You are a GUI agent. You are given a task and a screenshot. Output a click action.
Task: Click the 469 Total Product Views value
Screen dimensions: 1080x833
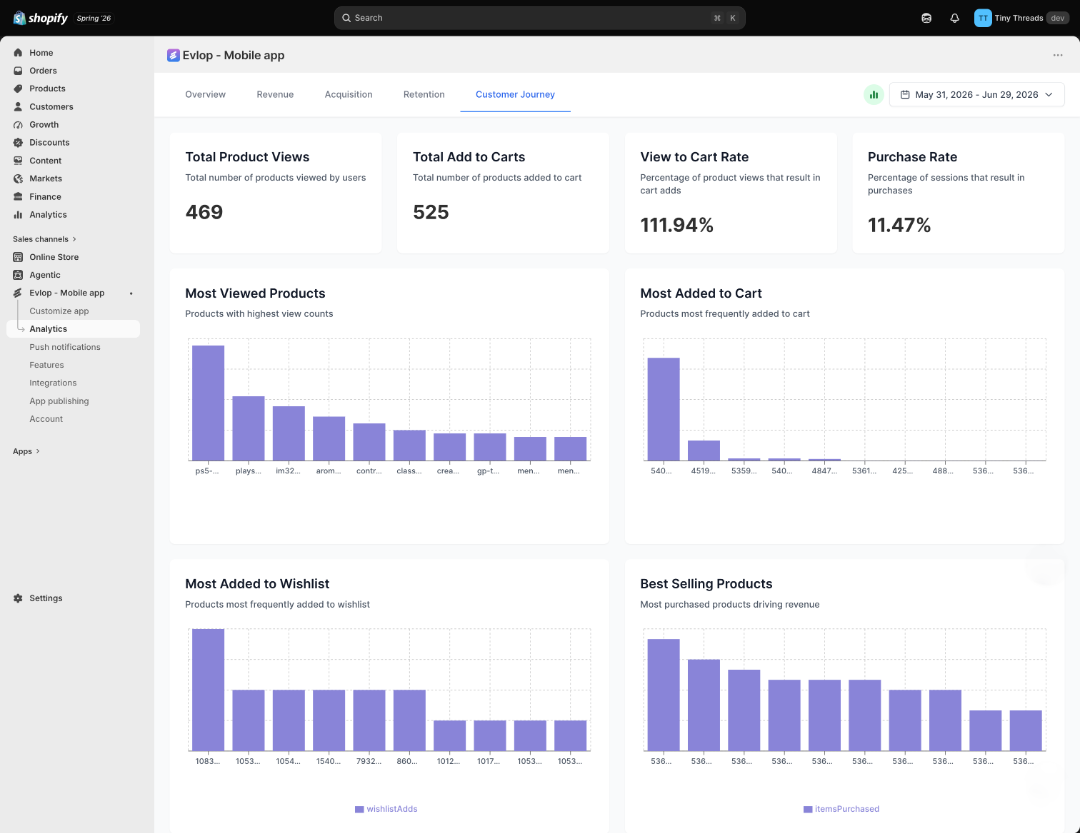click(x=204, y=212)
